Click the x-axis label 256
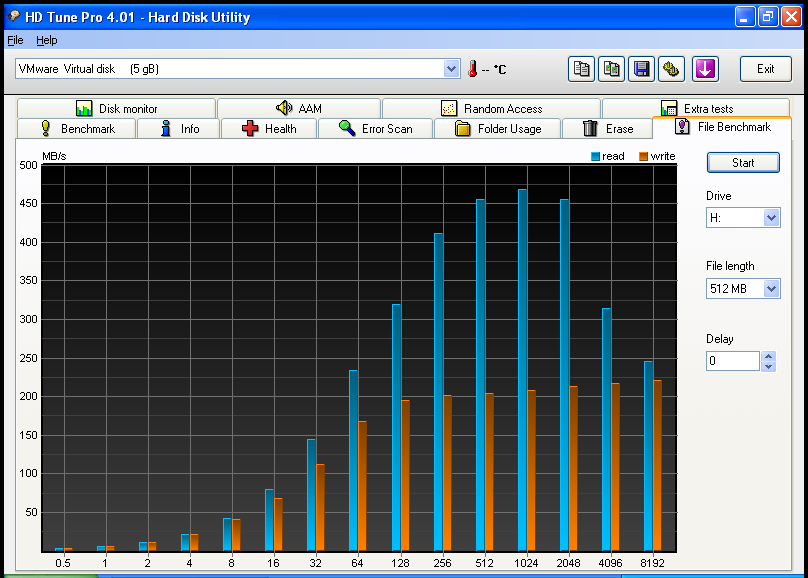The image size is (808, 578). (442, 563)
